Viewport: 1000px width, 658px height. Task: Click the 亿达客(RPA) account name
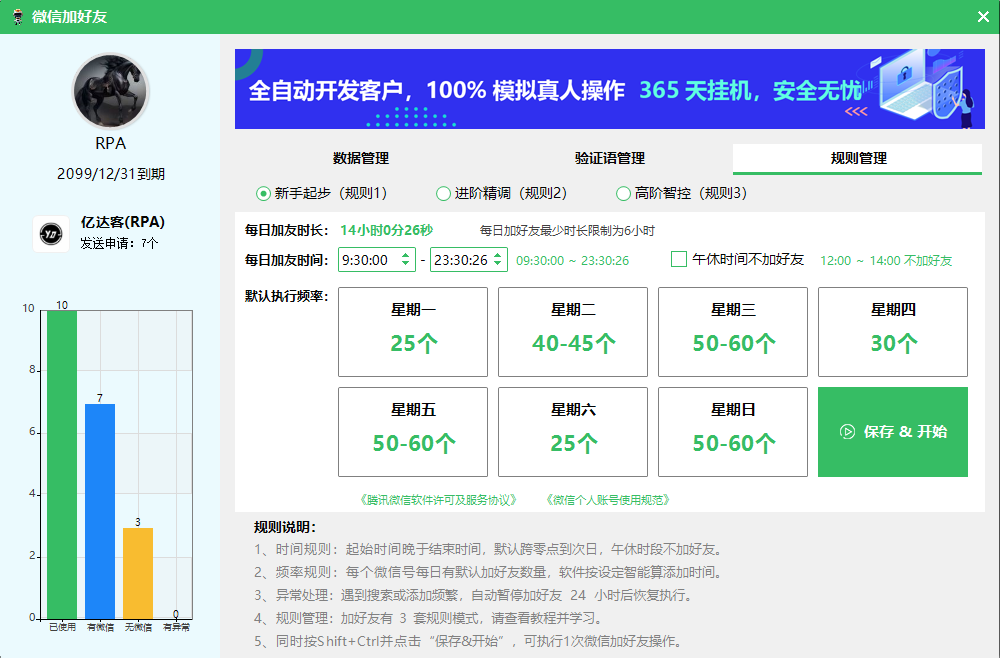point(122,222)
